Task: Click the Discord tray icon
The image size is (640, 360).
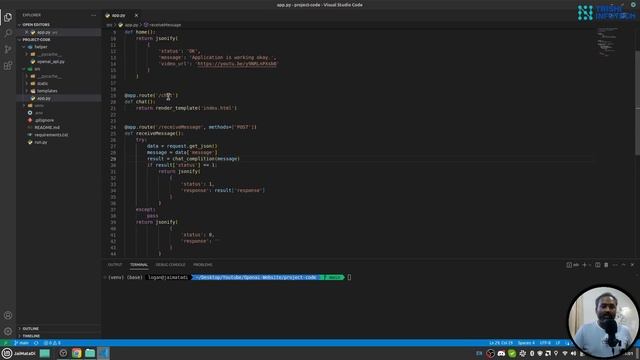Action: (x=501, y=353)
